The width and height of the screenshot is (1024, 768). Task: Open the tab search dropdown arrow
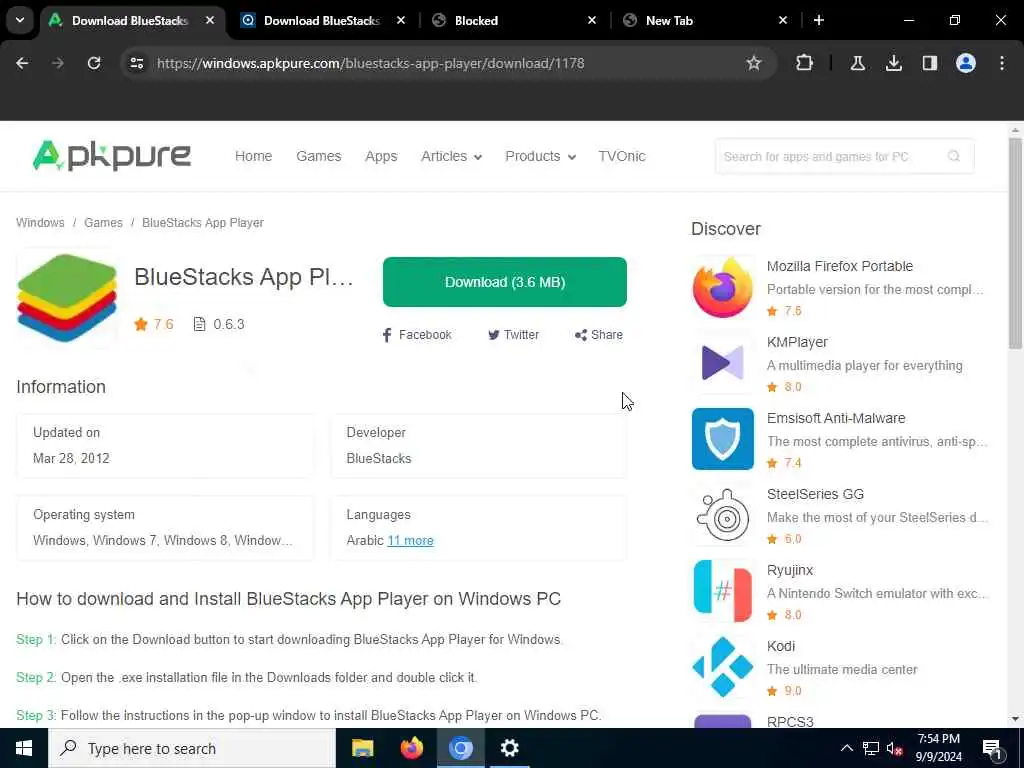pyautogui.click(x=20, y=20)
